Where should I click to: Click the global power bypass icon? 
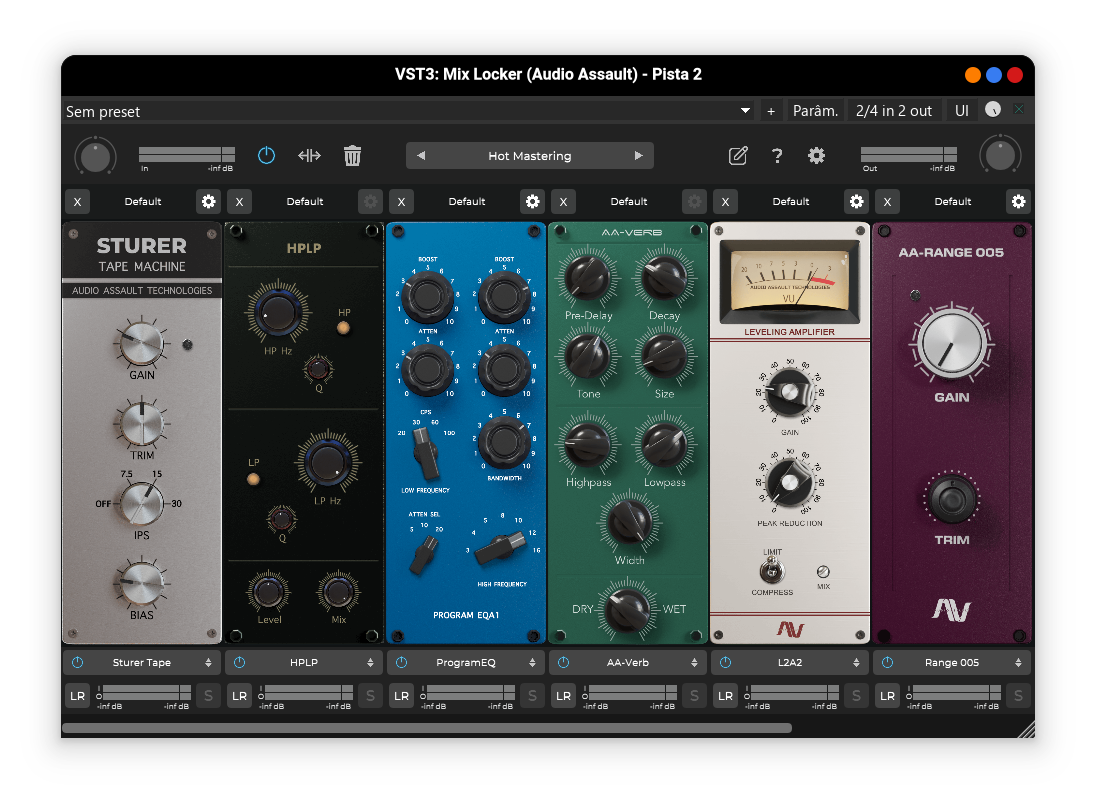(x=266, y=156)
